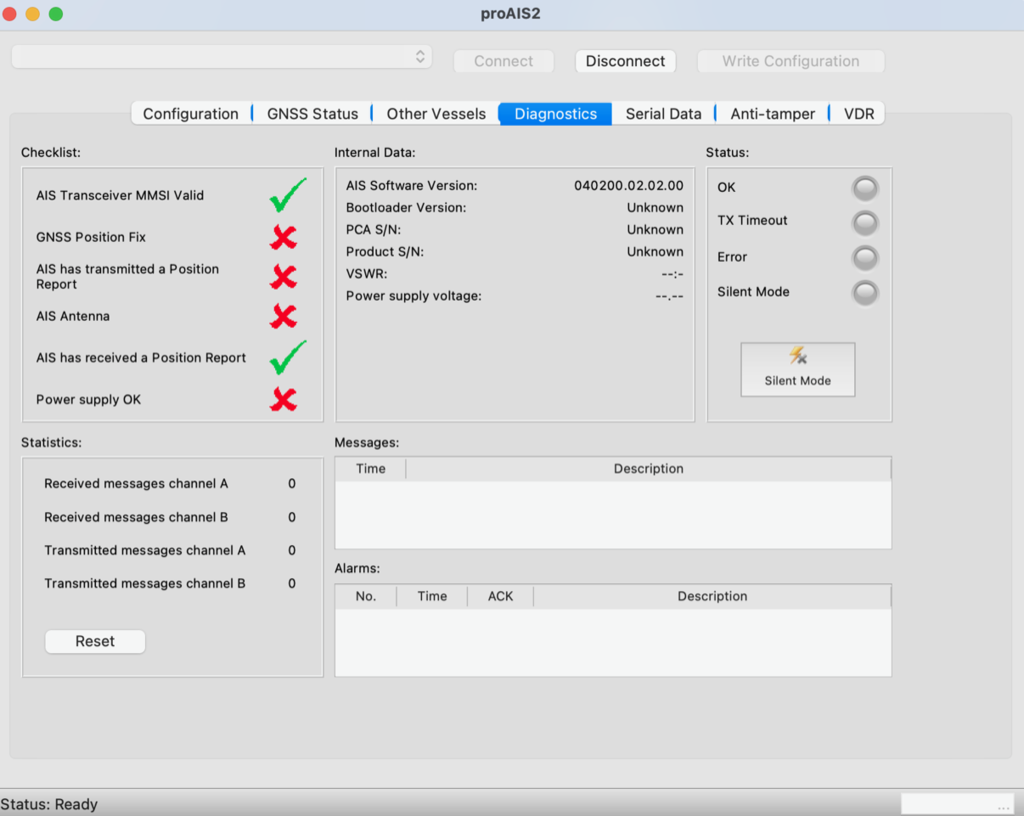Image resolution: width=1024 pixels, height=816 pixels.
Task: Go to the Other Vessels tab
Action: click(x=436, y=114)
